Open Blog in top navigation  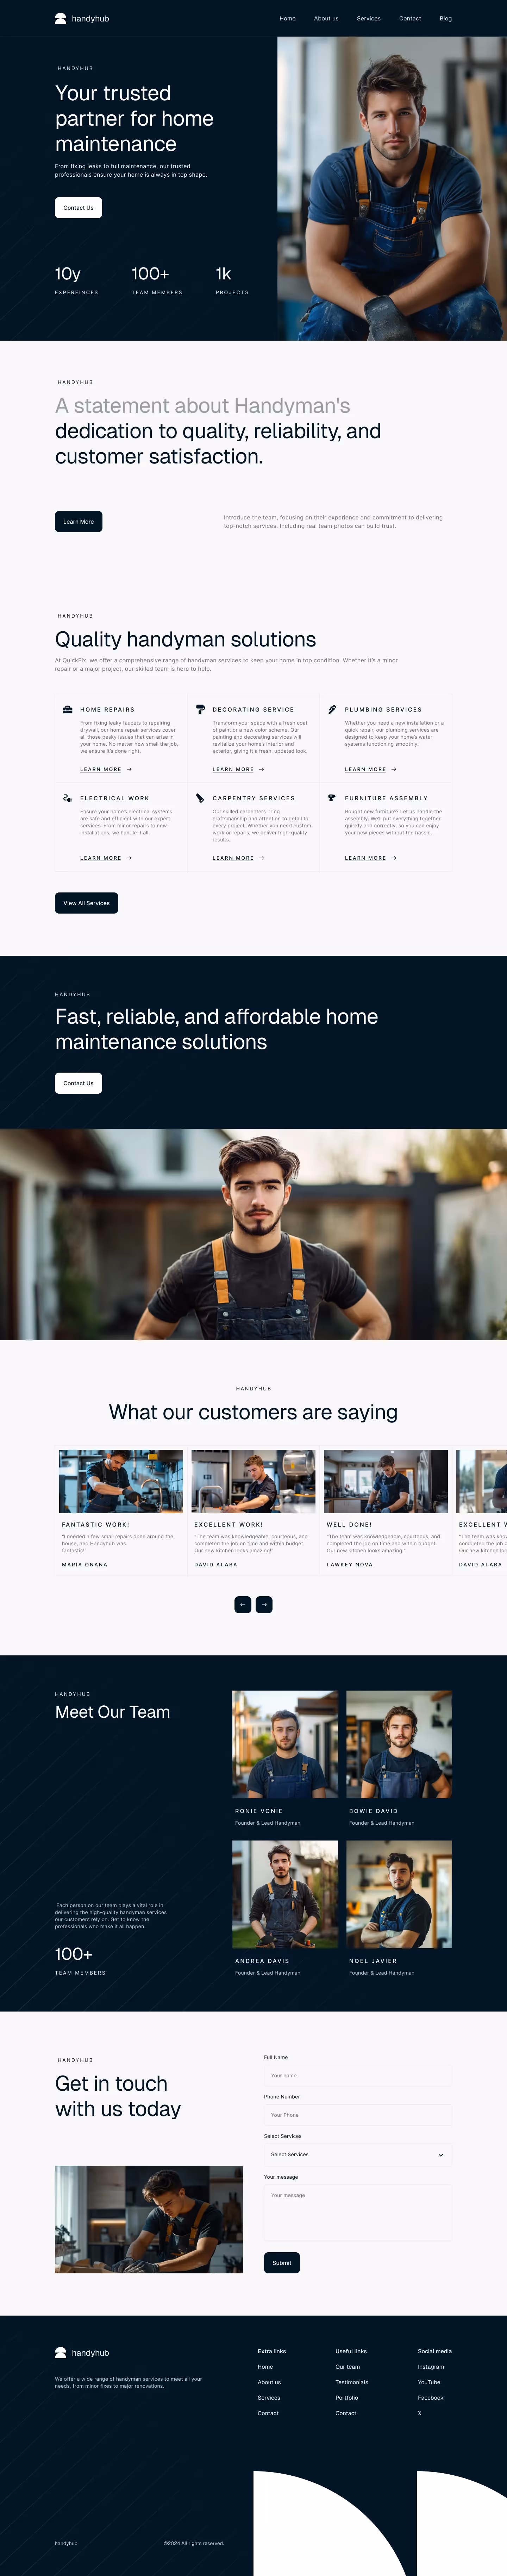(x=446, y=18)
